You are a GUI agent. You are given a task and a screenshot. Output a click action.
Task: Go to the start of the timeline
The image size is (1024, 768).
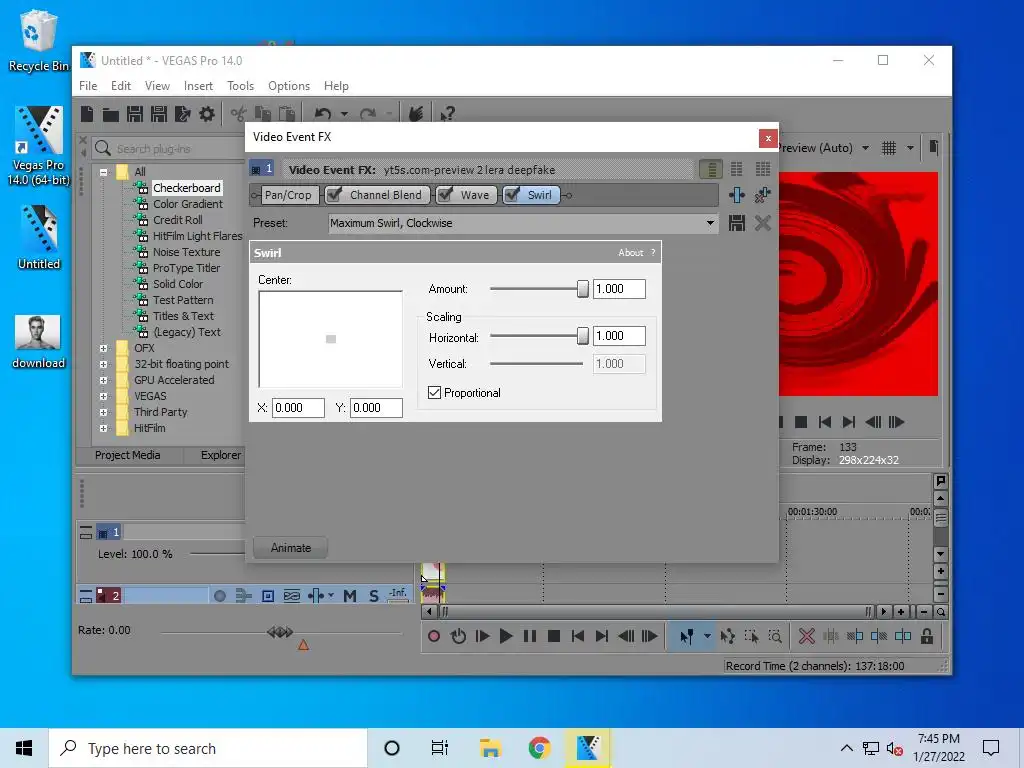[x=578, y=636]
